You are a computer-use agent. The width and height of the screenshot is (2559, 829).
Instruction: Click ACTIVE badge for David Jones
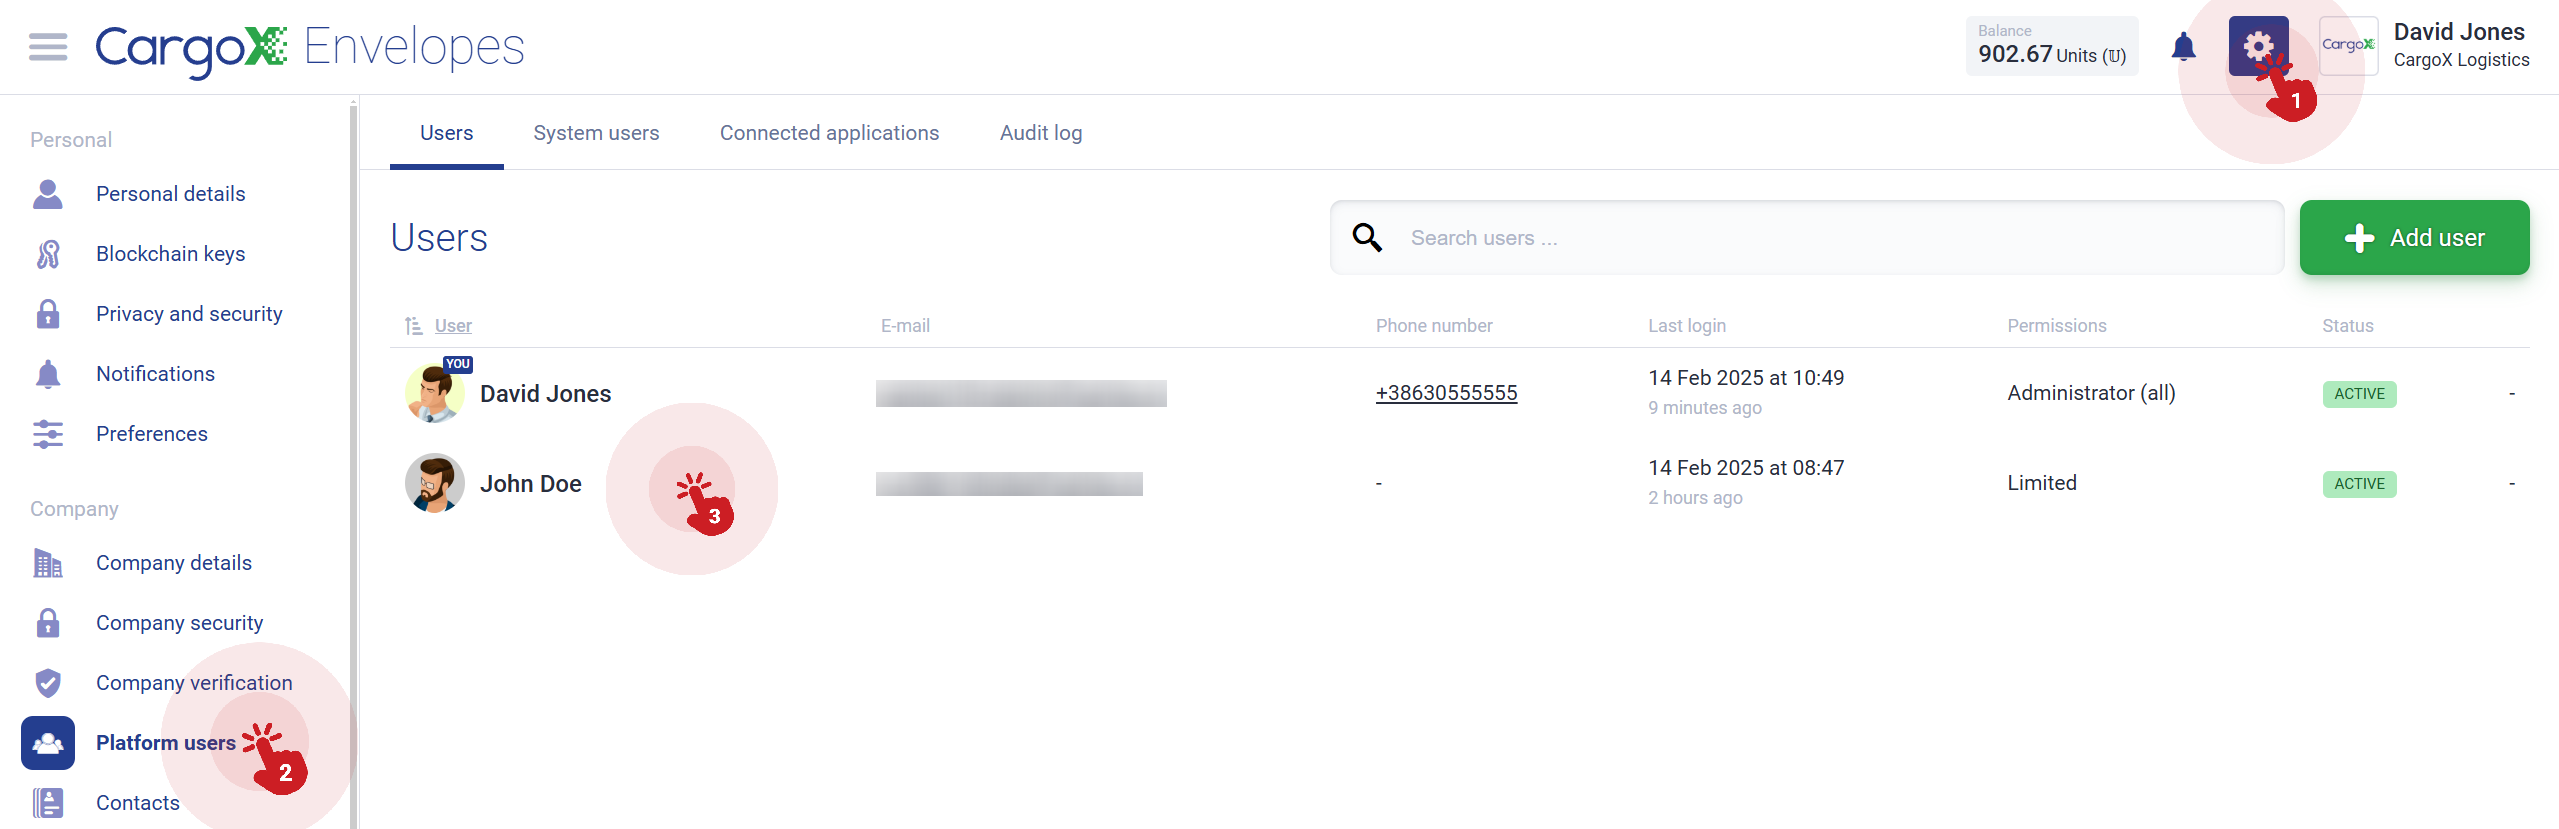tap(2359, 394)
